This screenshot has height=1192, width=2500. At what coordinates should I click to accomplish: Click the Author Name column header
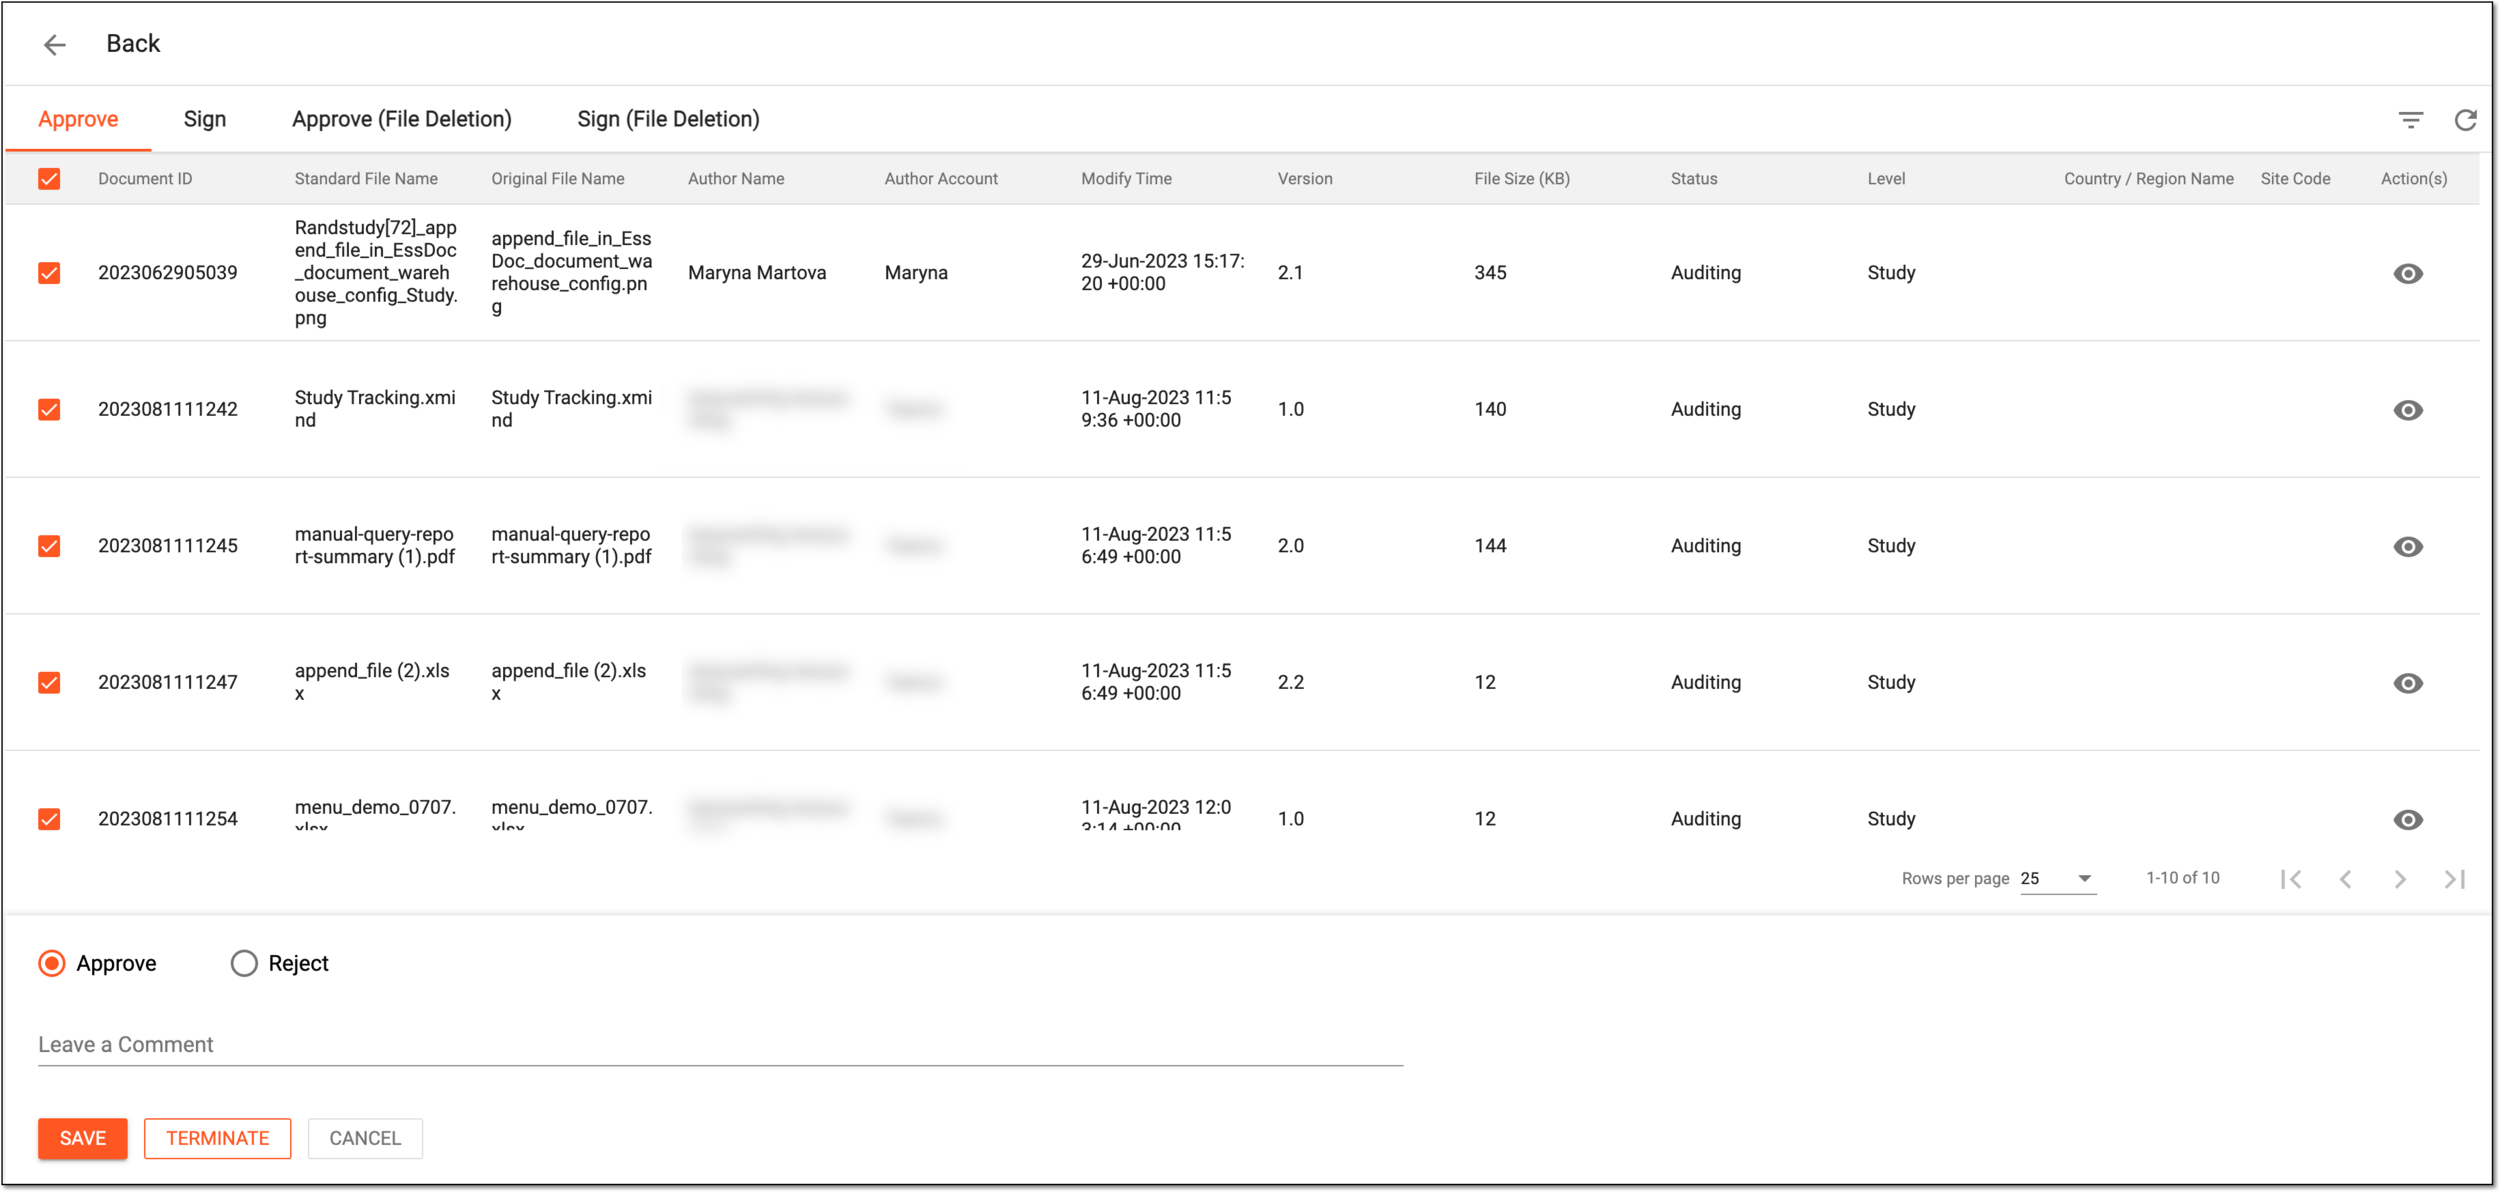pyautogui.click(x=736, y=179)
